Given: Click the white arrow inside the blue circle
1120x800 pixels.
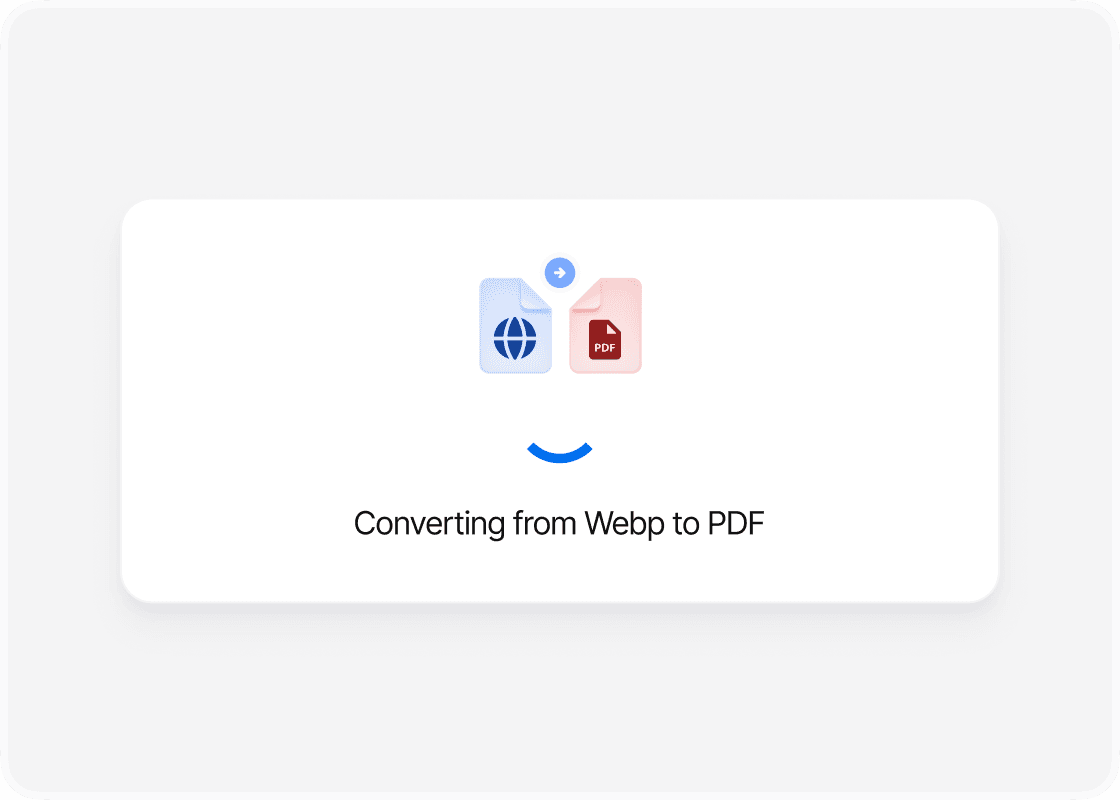Looking at the screenshot, I should pos(560,273).
